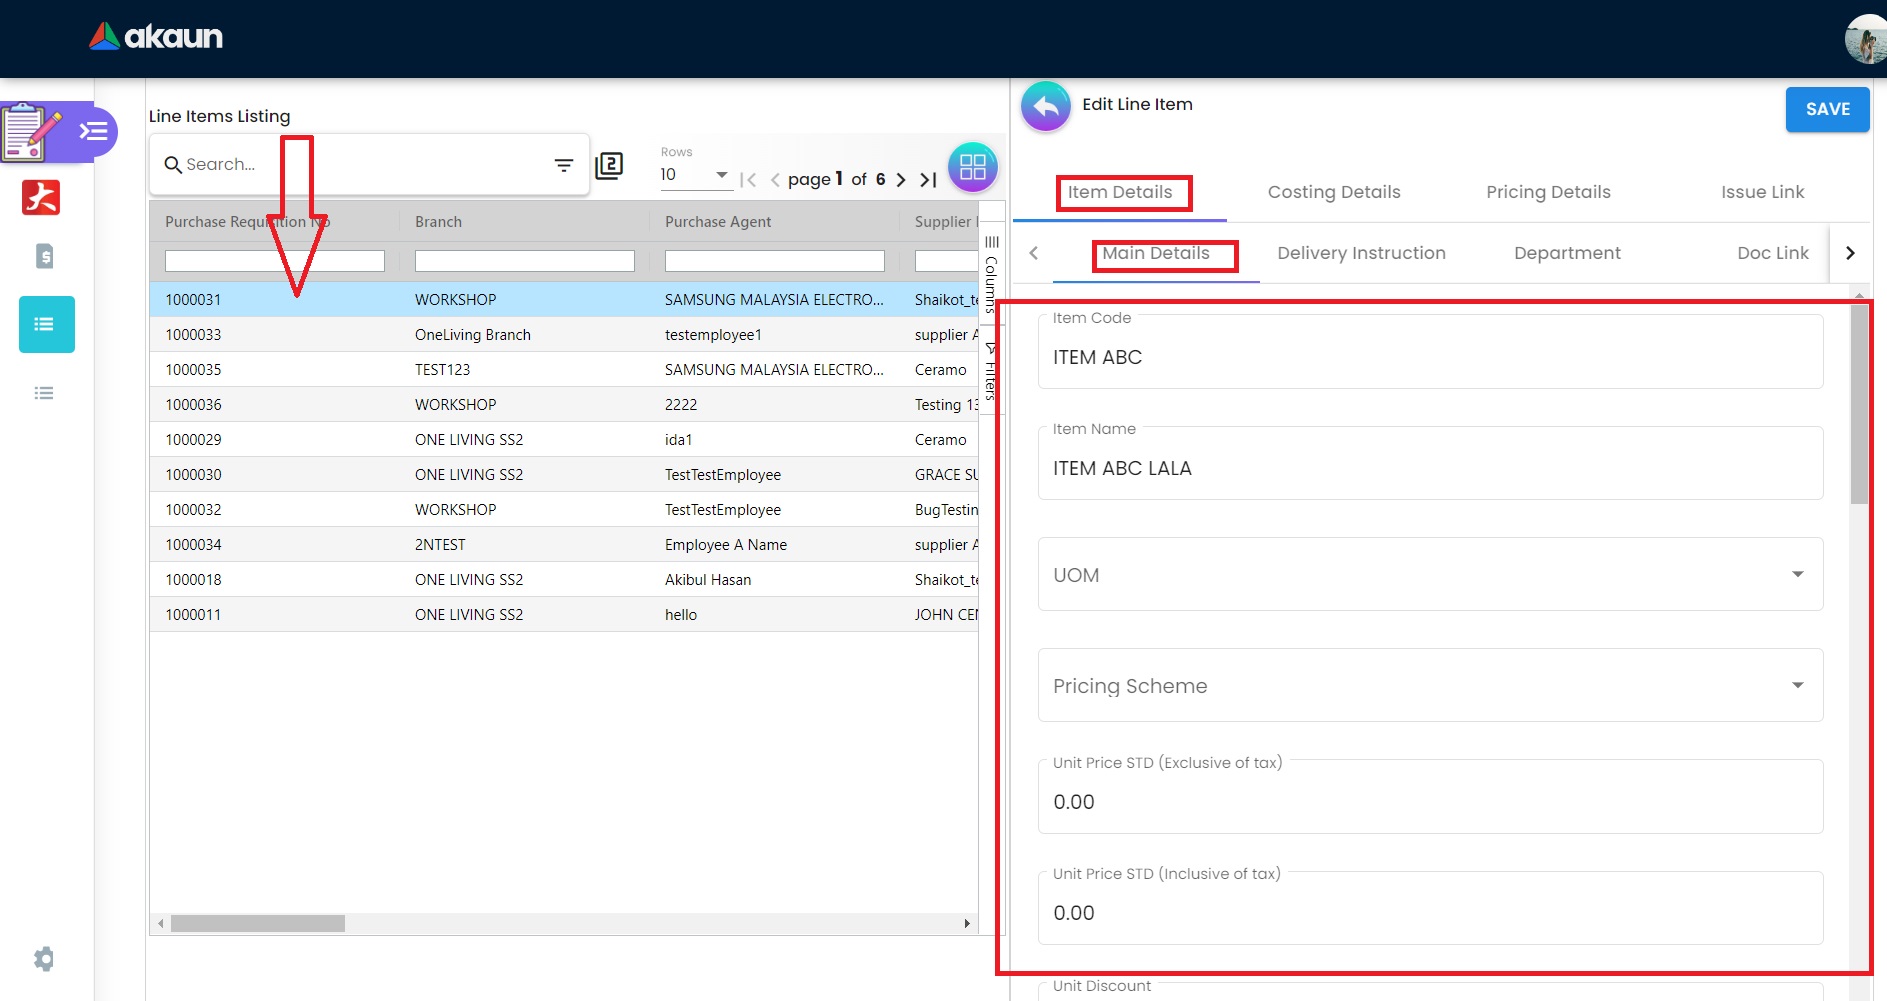The image size is (1887, 1001).
Task: Go to the next page of listings
Action: click(x=901, y=180)
